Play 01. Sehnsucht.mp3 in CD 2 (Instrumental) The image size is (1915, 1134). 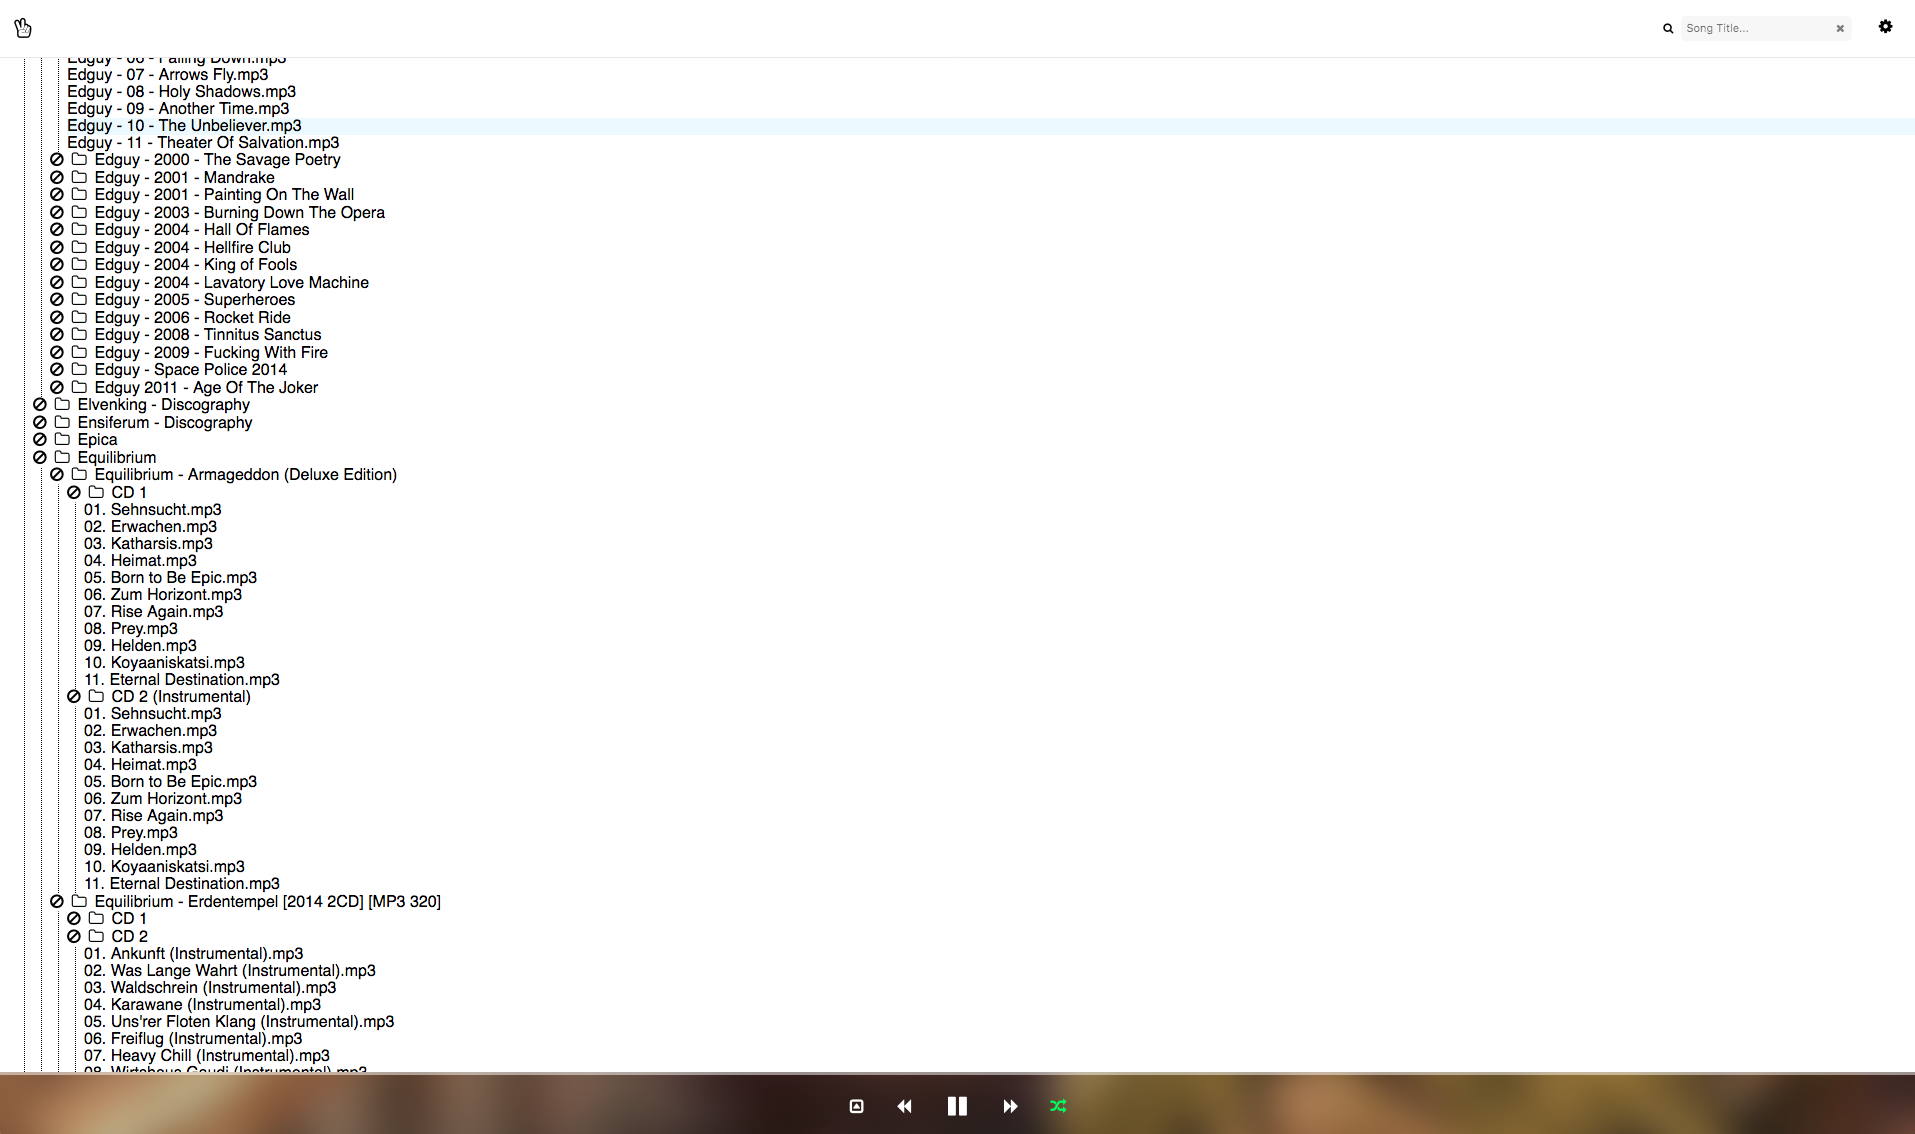(x=153, y=714)
